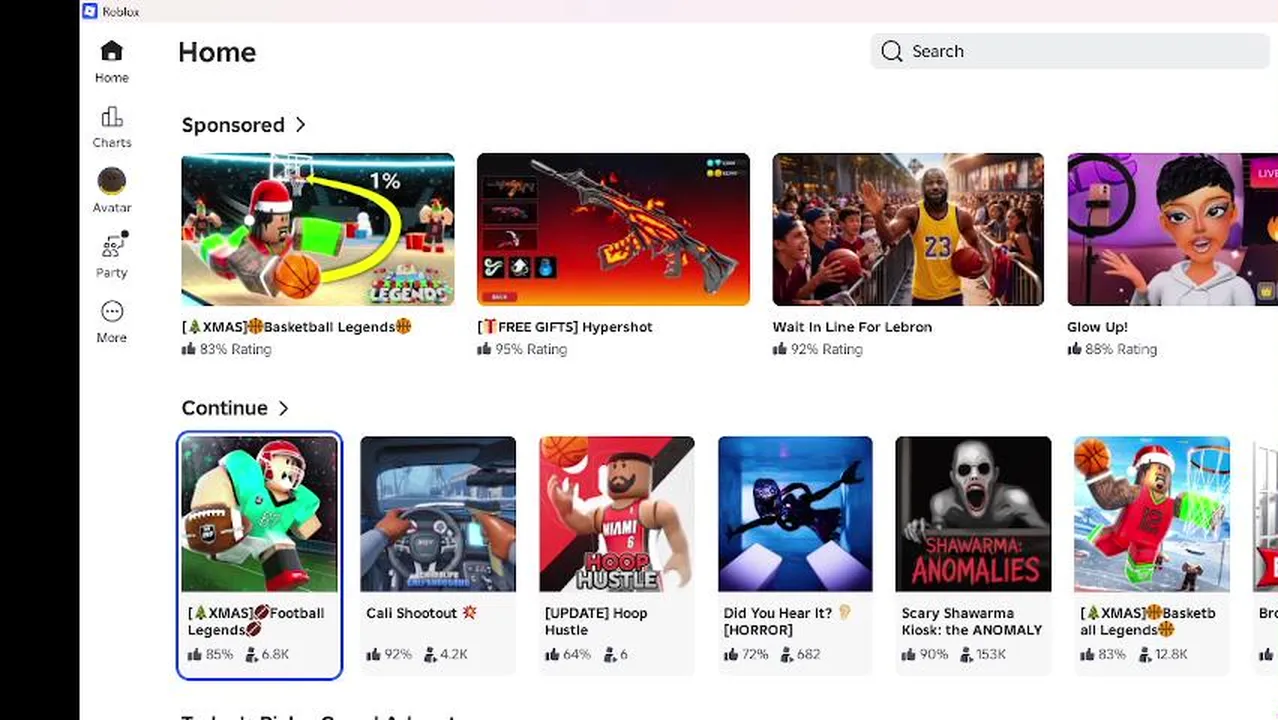The height and width of the screenshot is (720, 1278).
Task: Open the Home icon in sidebar
Action: [111, 51]
